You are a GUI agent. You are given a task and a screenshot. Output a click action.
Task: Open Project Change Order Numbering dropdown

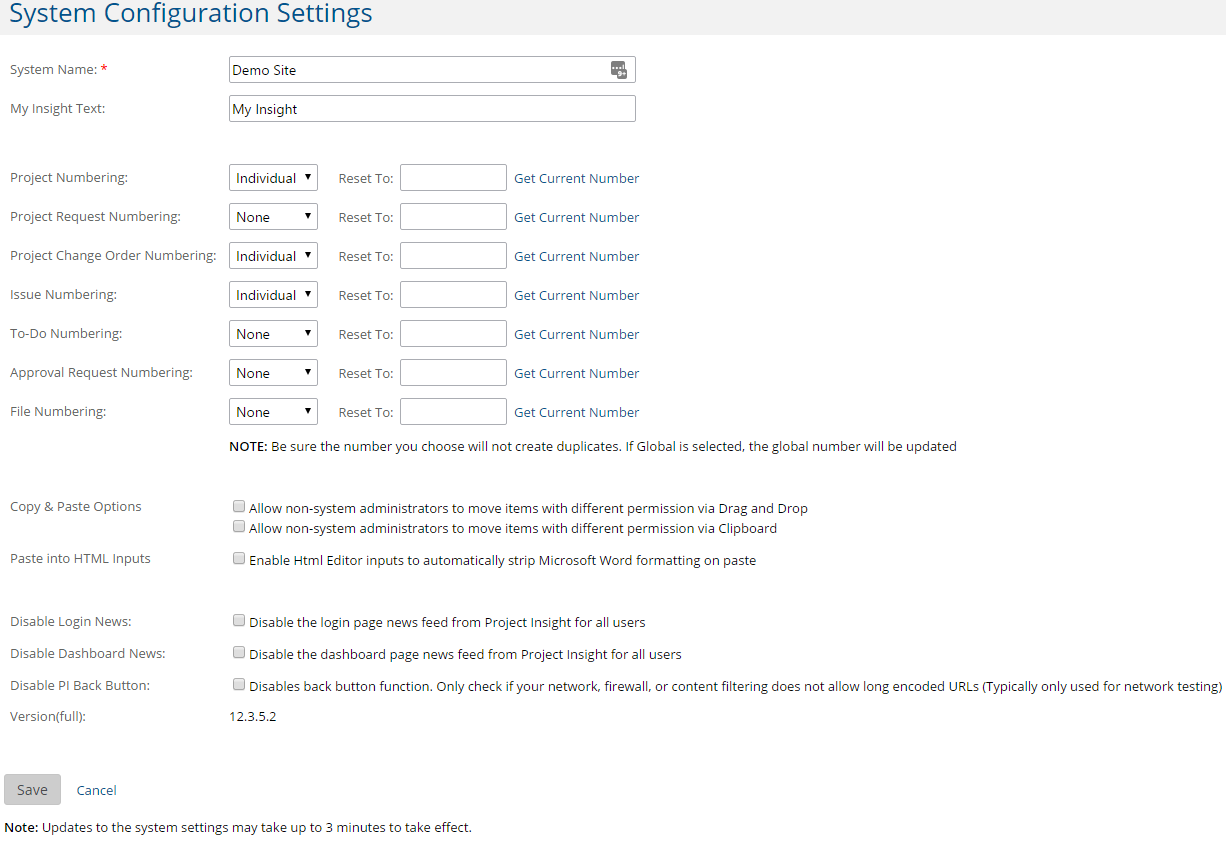273,256
